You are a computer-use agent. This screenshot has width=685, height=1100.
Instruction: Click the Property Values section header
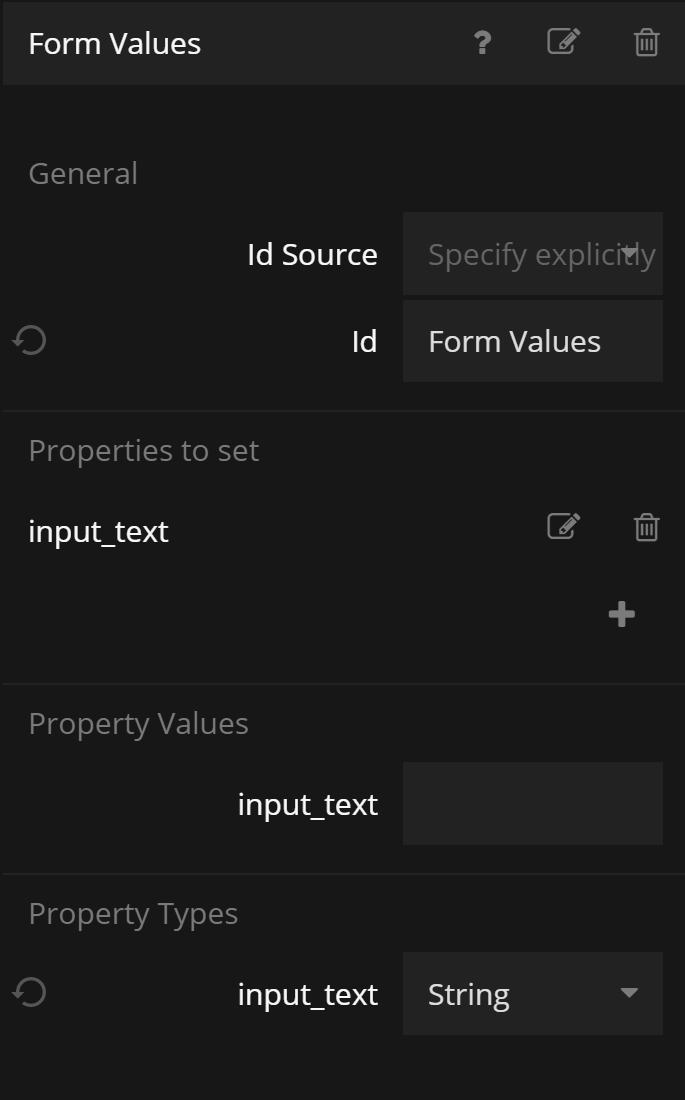coord(138,724)
